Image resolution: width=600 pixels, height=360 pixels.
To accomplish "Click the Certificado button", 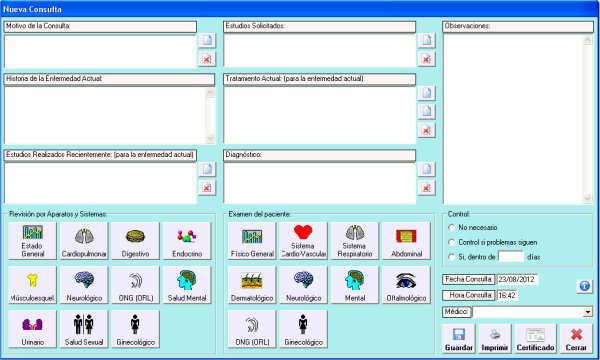I will click(x=535, y=339).
